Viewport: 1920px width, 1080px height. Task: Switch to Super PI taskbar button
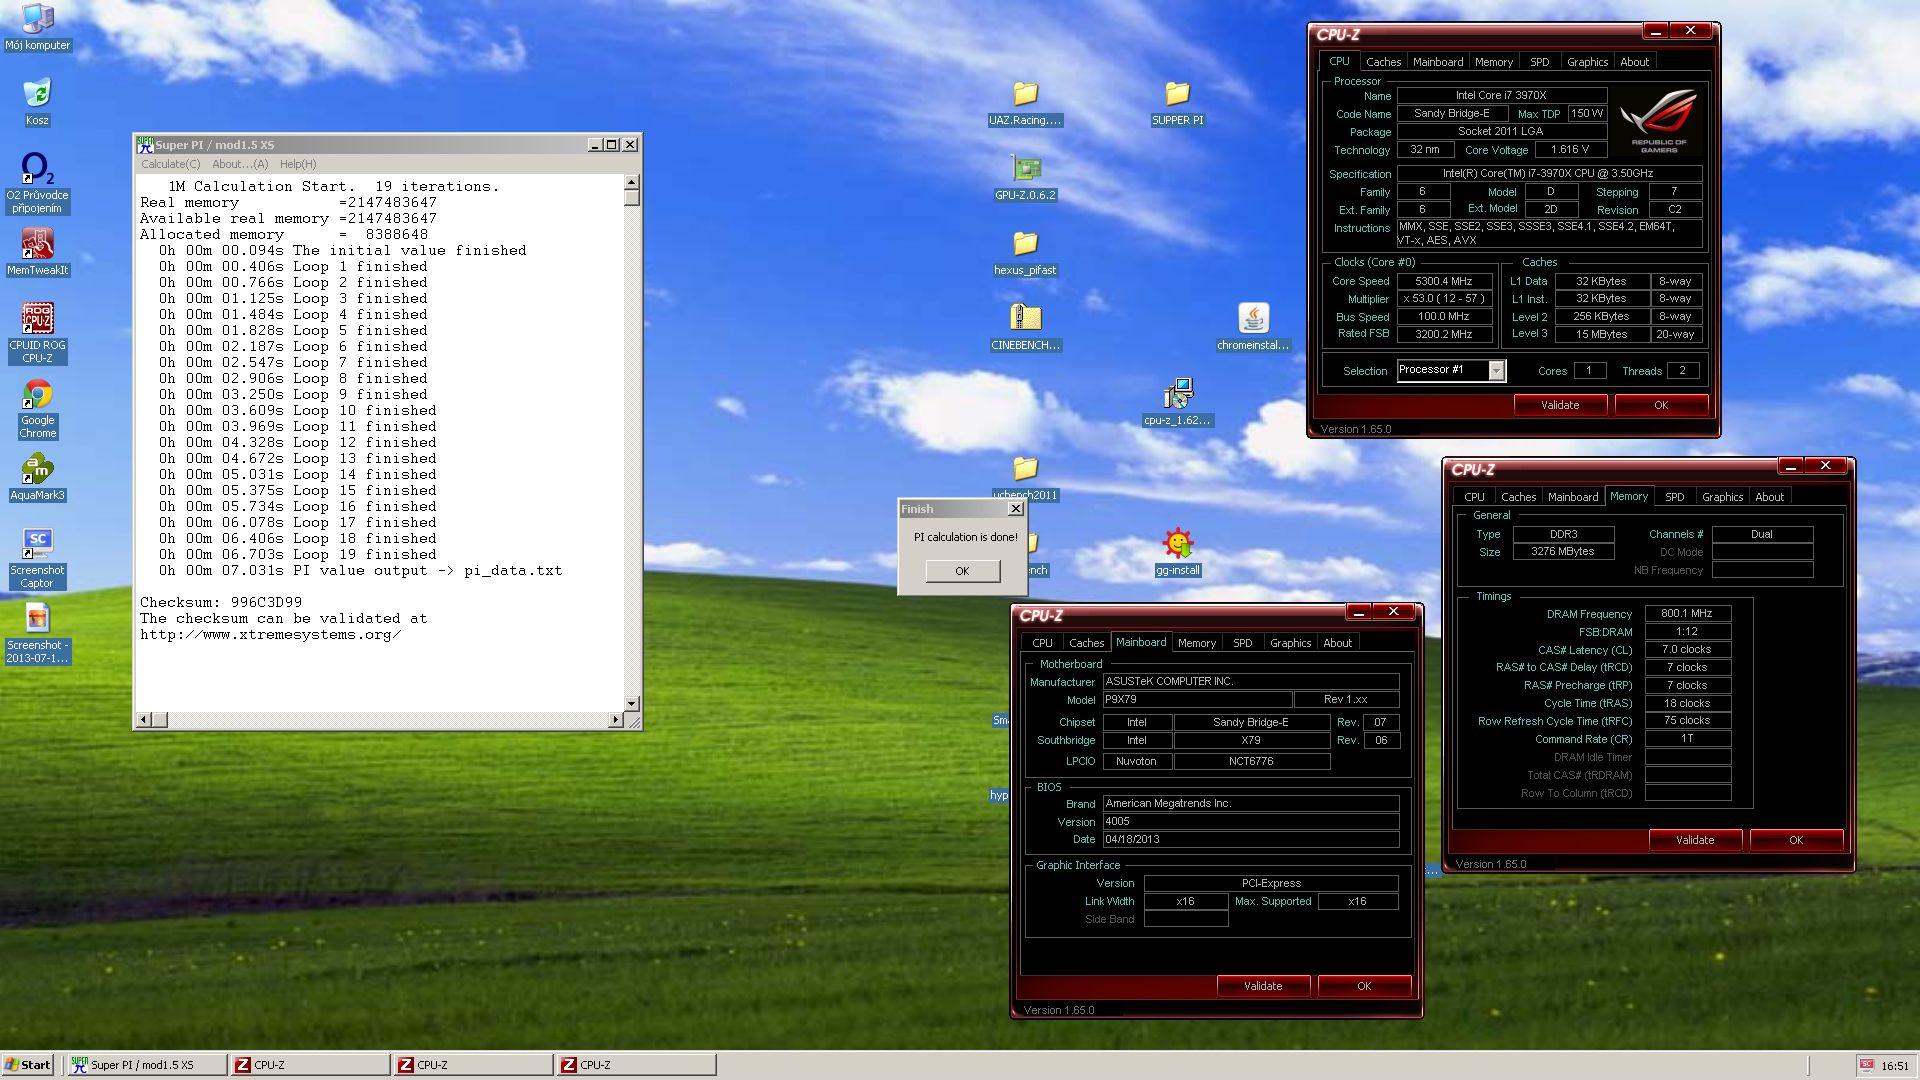(x=146, y=1065)
